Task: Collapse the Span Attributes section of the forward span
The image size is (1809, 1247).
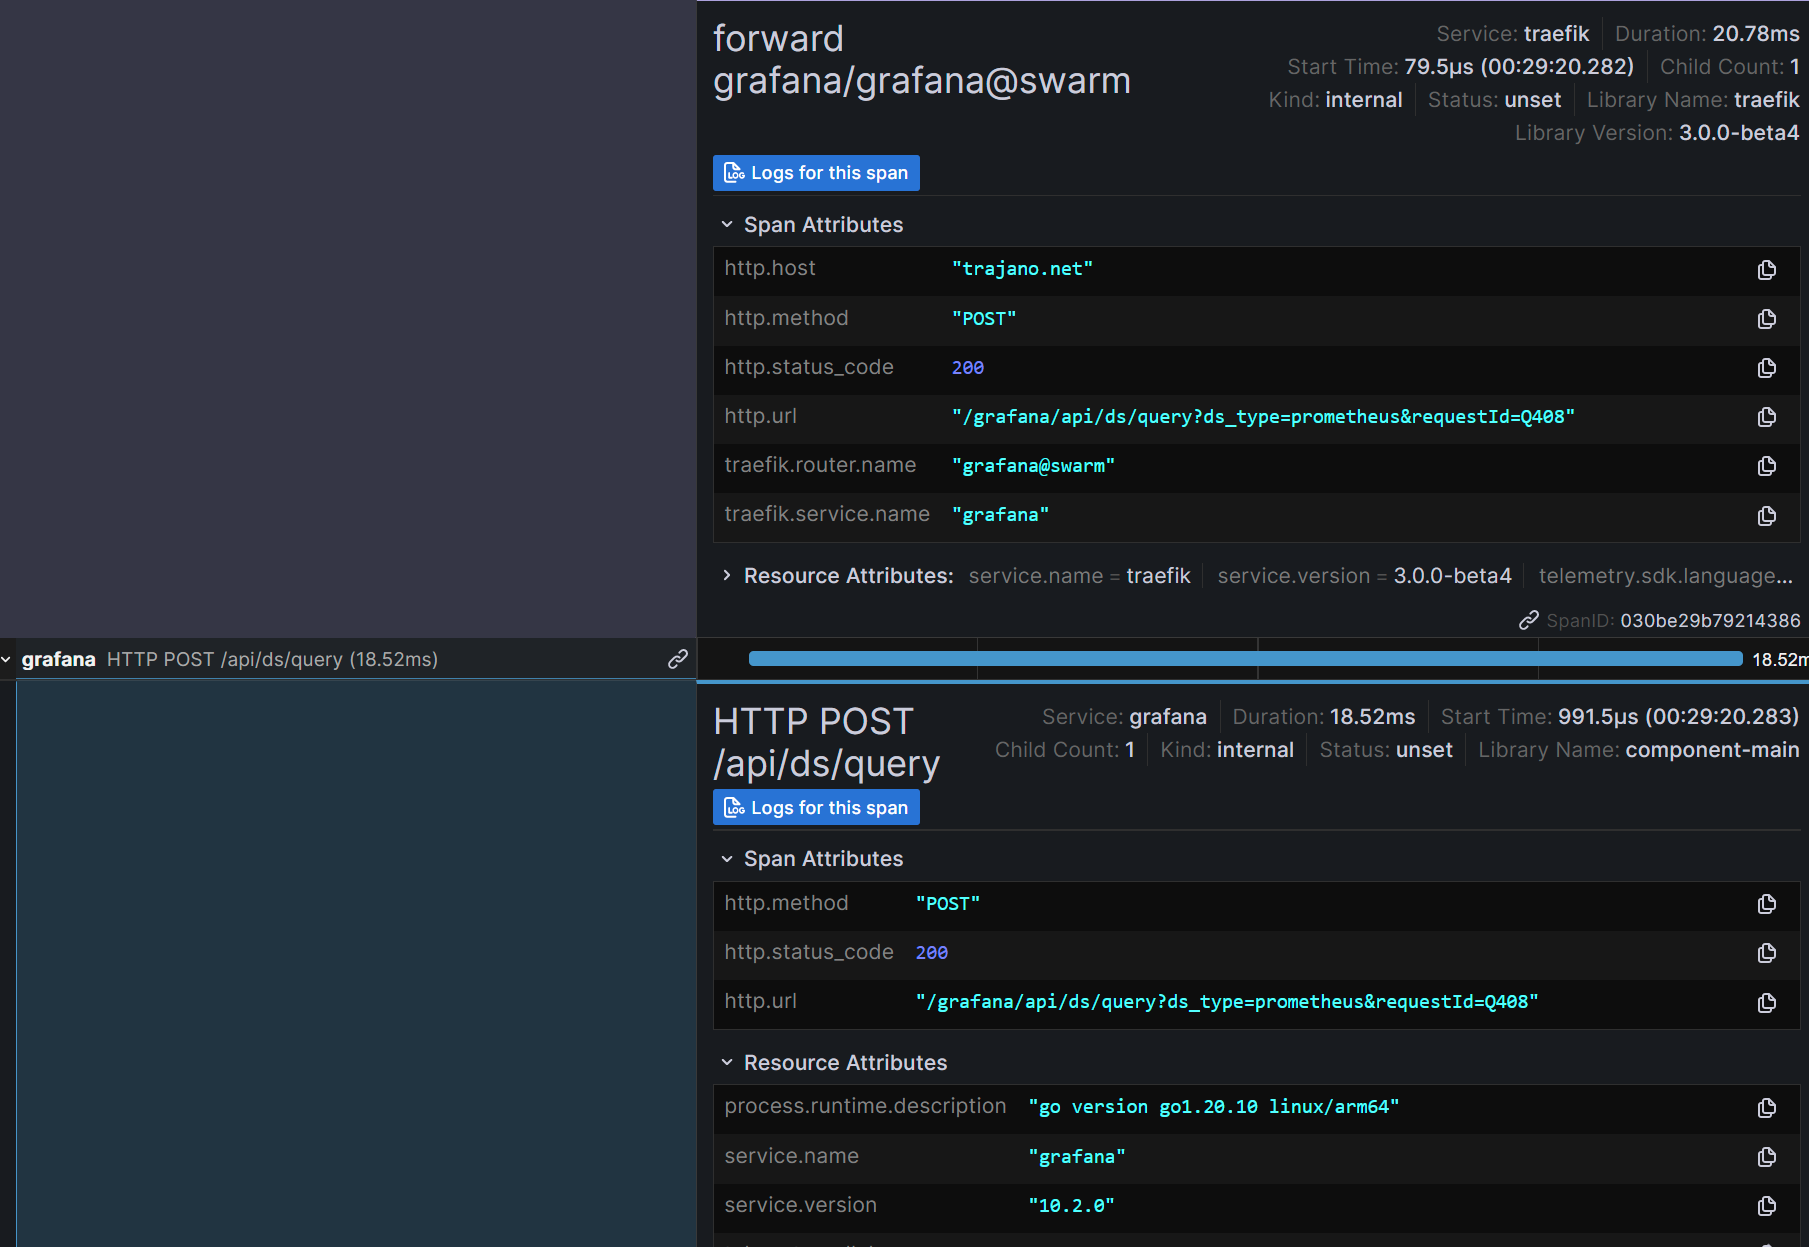Action: 728,224
